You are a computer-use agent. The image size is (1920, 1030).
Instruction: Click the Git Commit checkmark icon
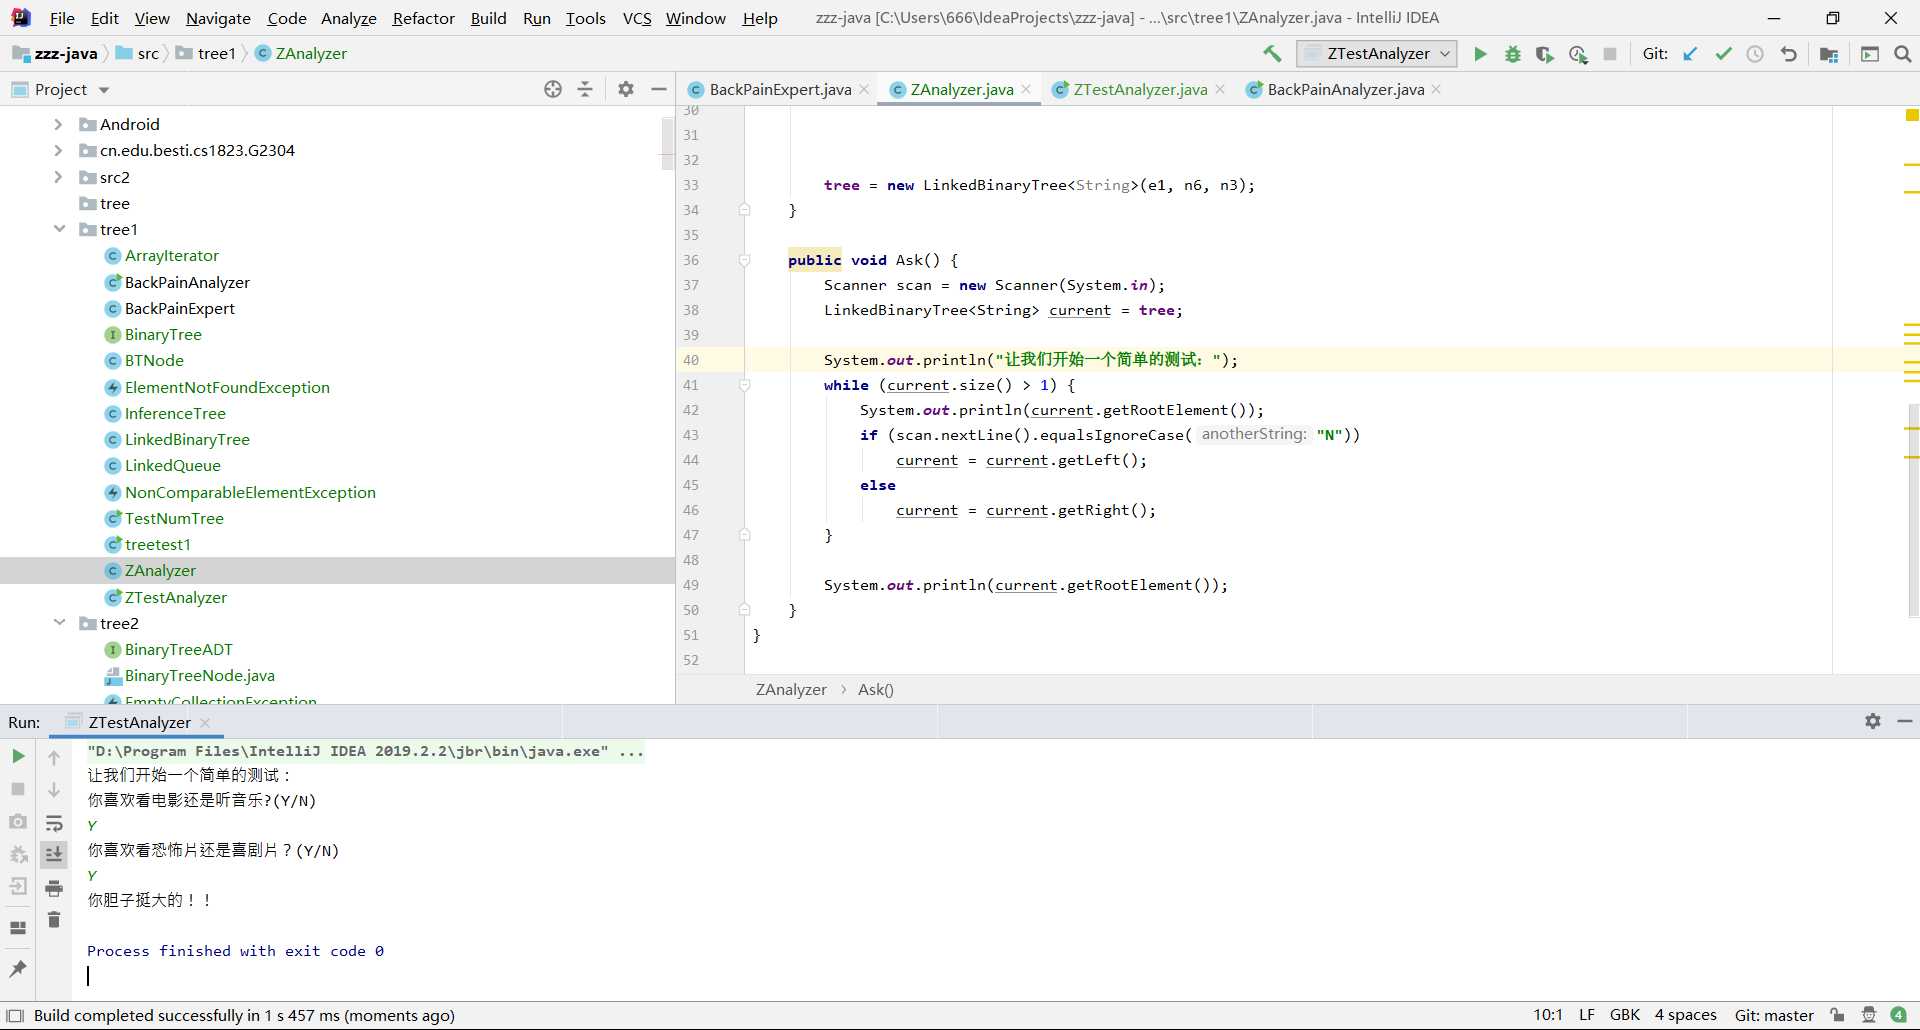[x=1723, y=54]
